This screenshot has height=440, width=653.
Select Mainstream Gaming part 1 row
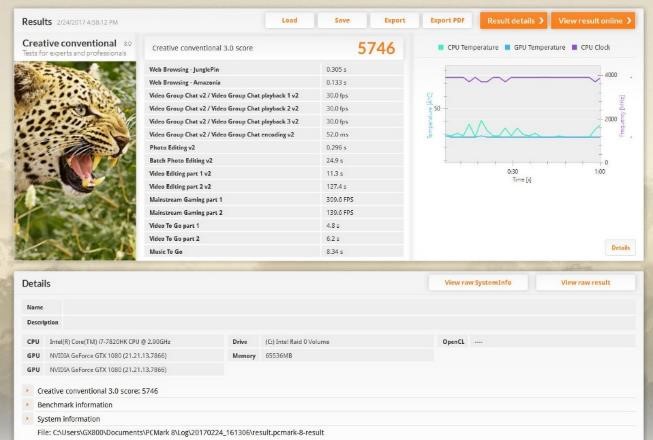tap(274, 199)
